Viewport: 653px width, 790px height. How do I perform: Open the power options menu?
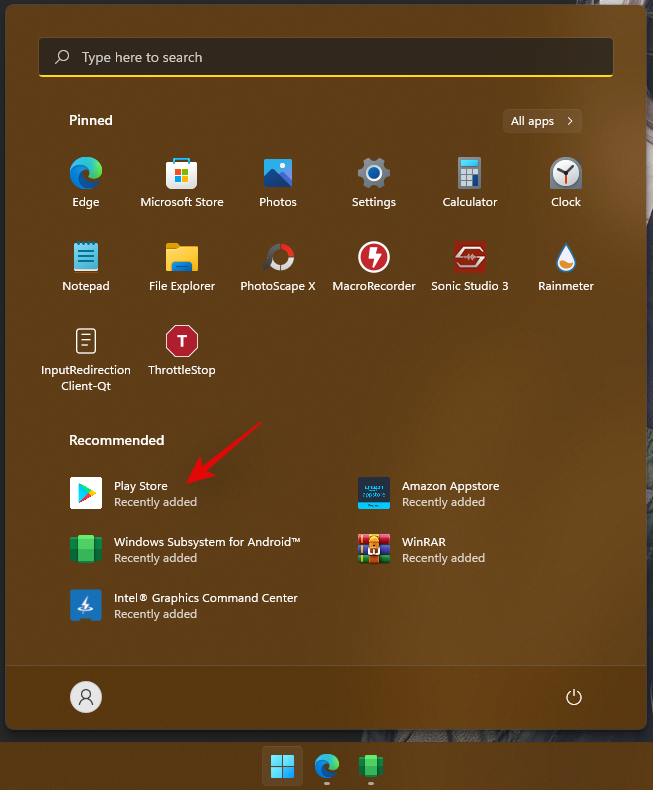[x=573, y=697]
